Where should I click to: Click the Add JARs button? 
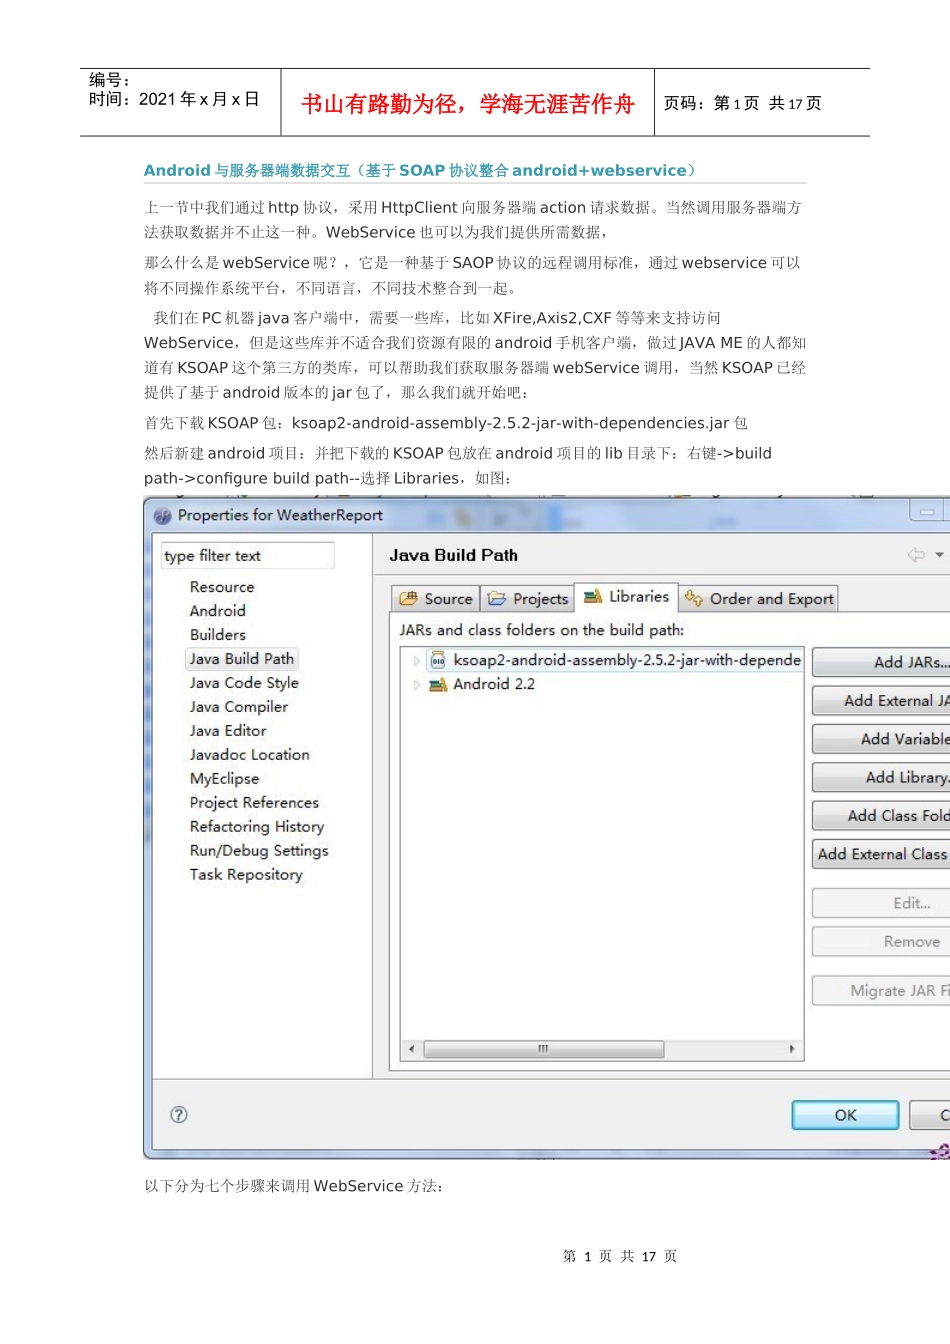coord(881,662)
